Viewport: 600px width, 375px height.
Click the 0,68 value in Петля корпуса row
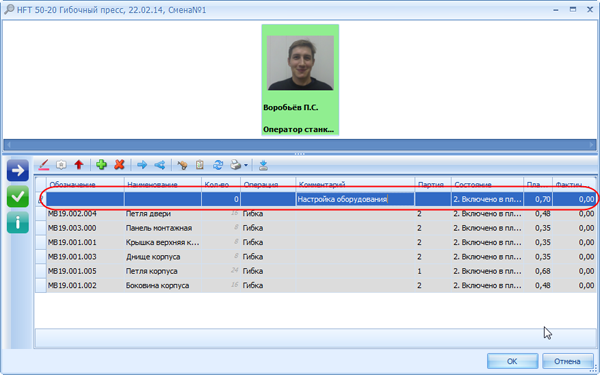click(538, 271)
